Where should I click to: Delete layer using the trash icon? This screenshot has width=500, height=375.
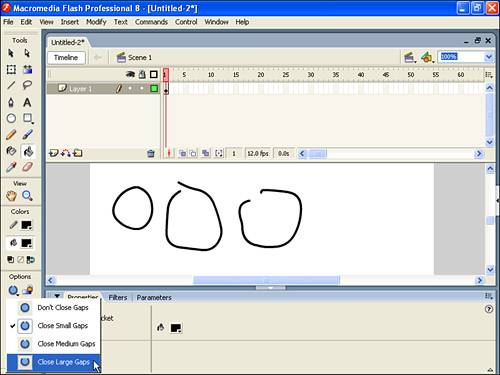(151, 153)
